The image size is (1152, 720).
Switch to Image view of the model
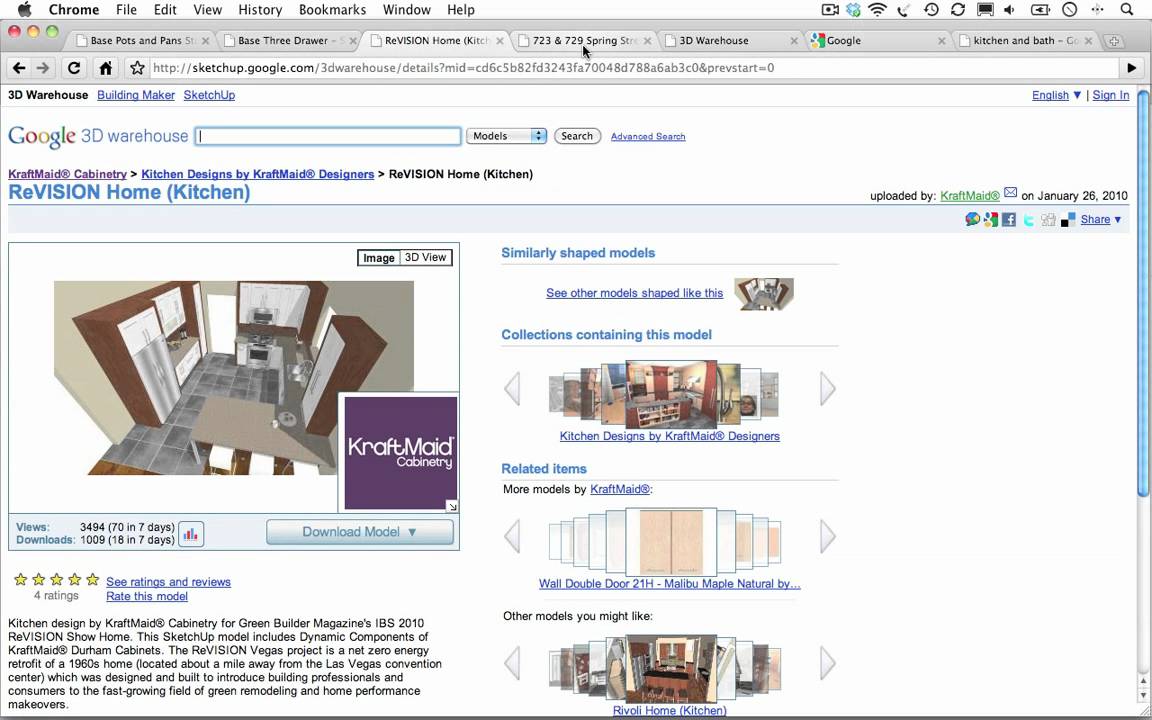tap(379, 258)
